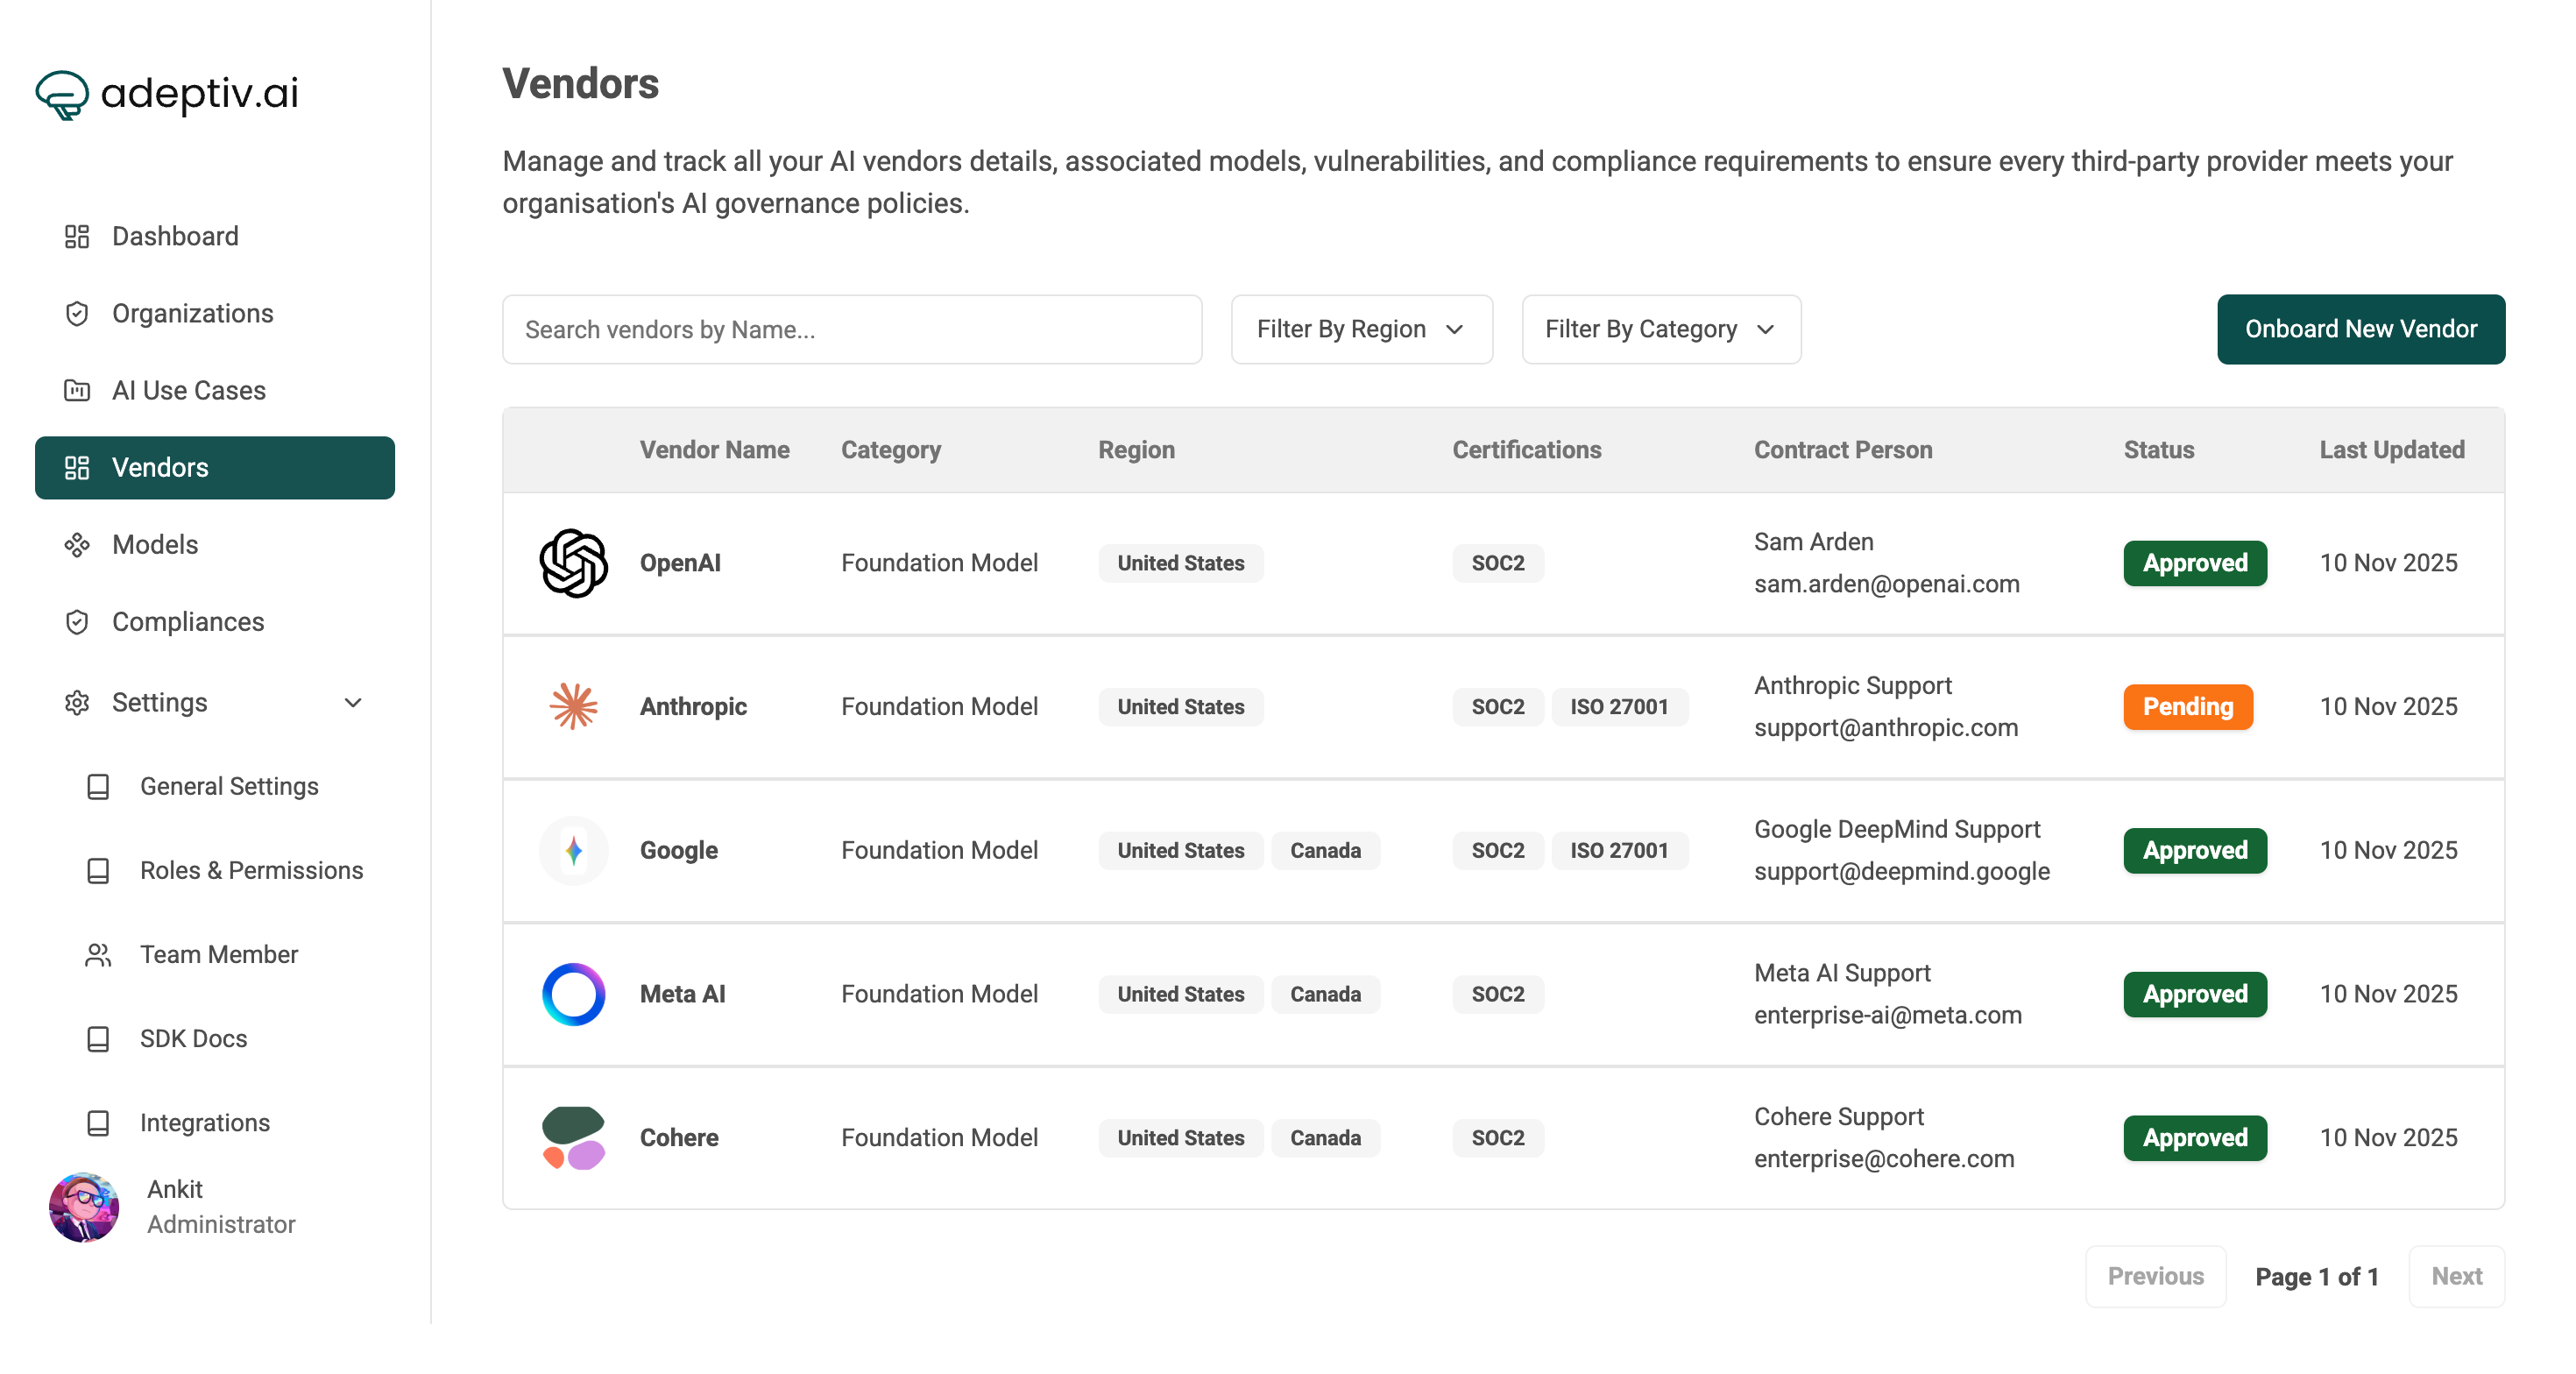Click the Google vendor logo icon

coord(573,850)
